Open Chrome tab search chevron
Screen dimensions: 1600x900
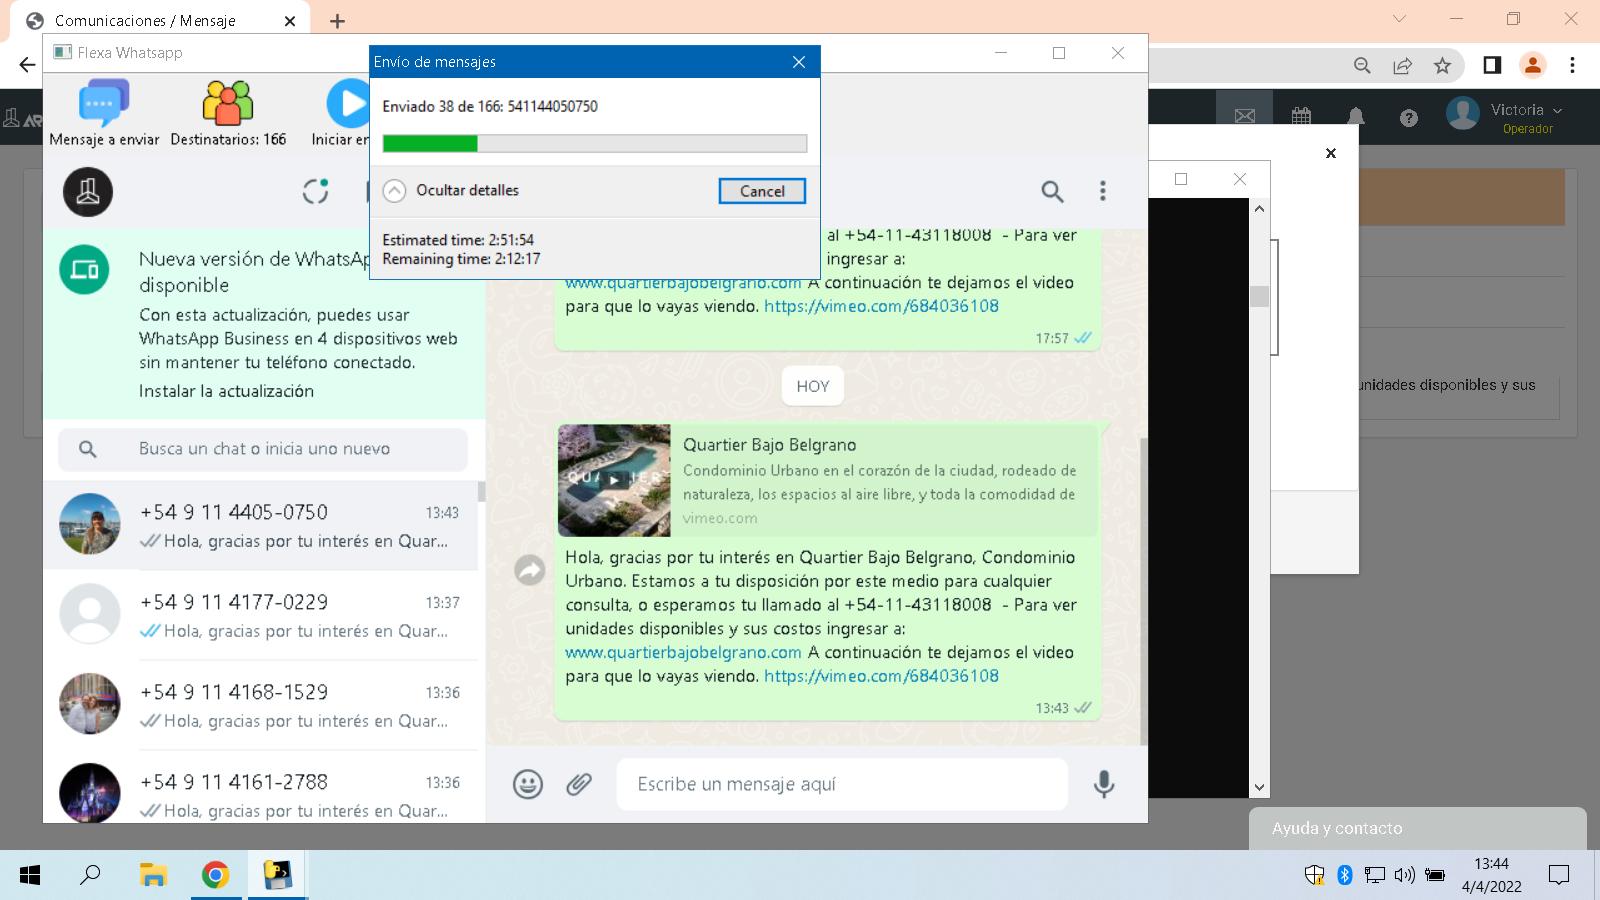click(1399, 19)
